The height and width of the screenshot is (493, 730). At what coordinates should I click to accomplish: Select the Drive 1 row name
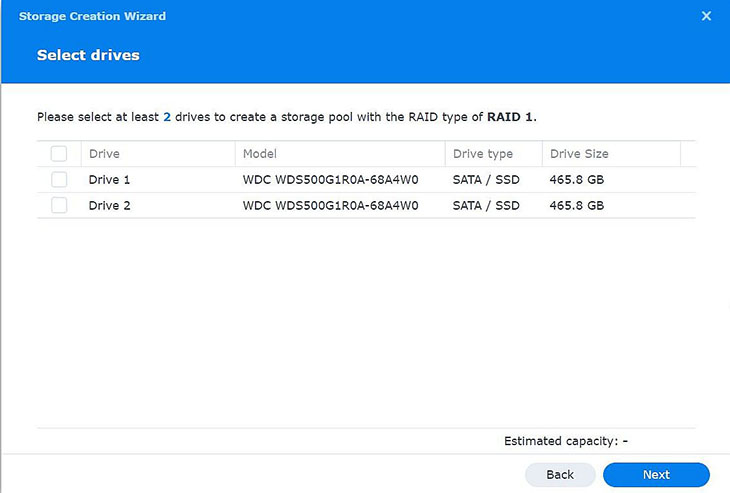coord(109,180)
